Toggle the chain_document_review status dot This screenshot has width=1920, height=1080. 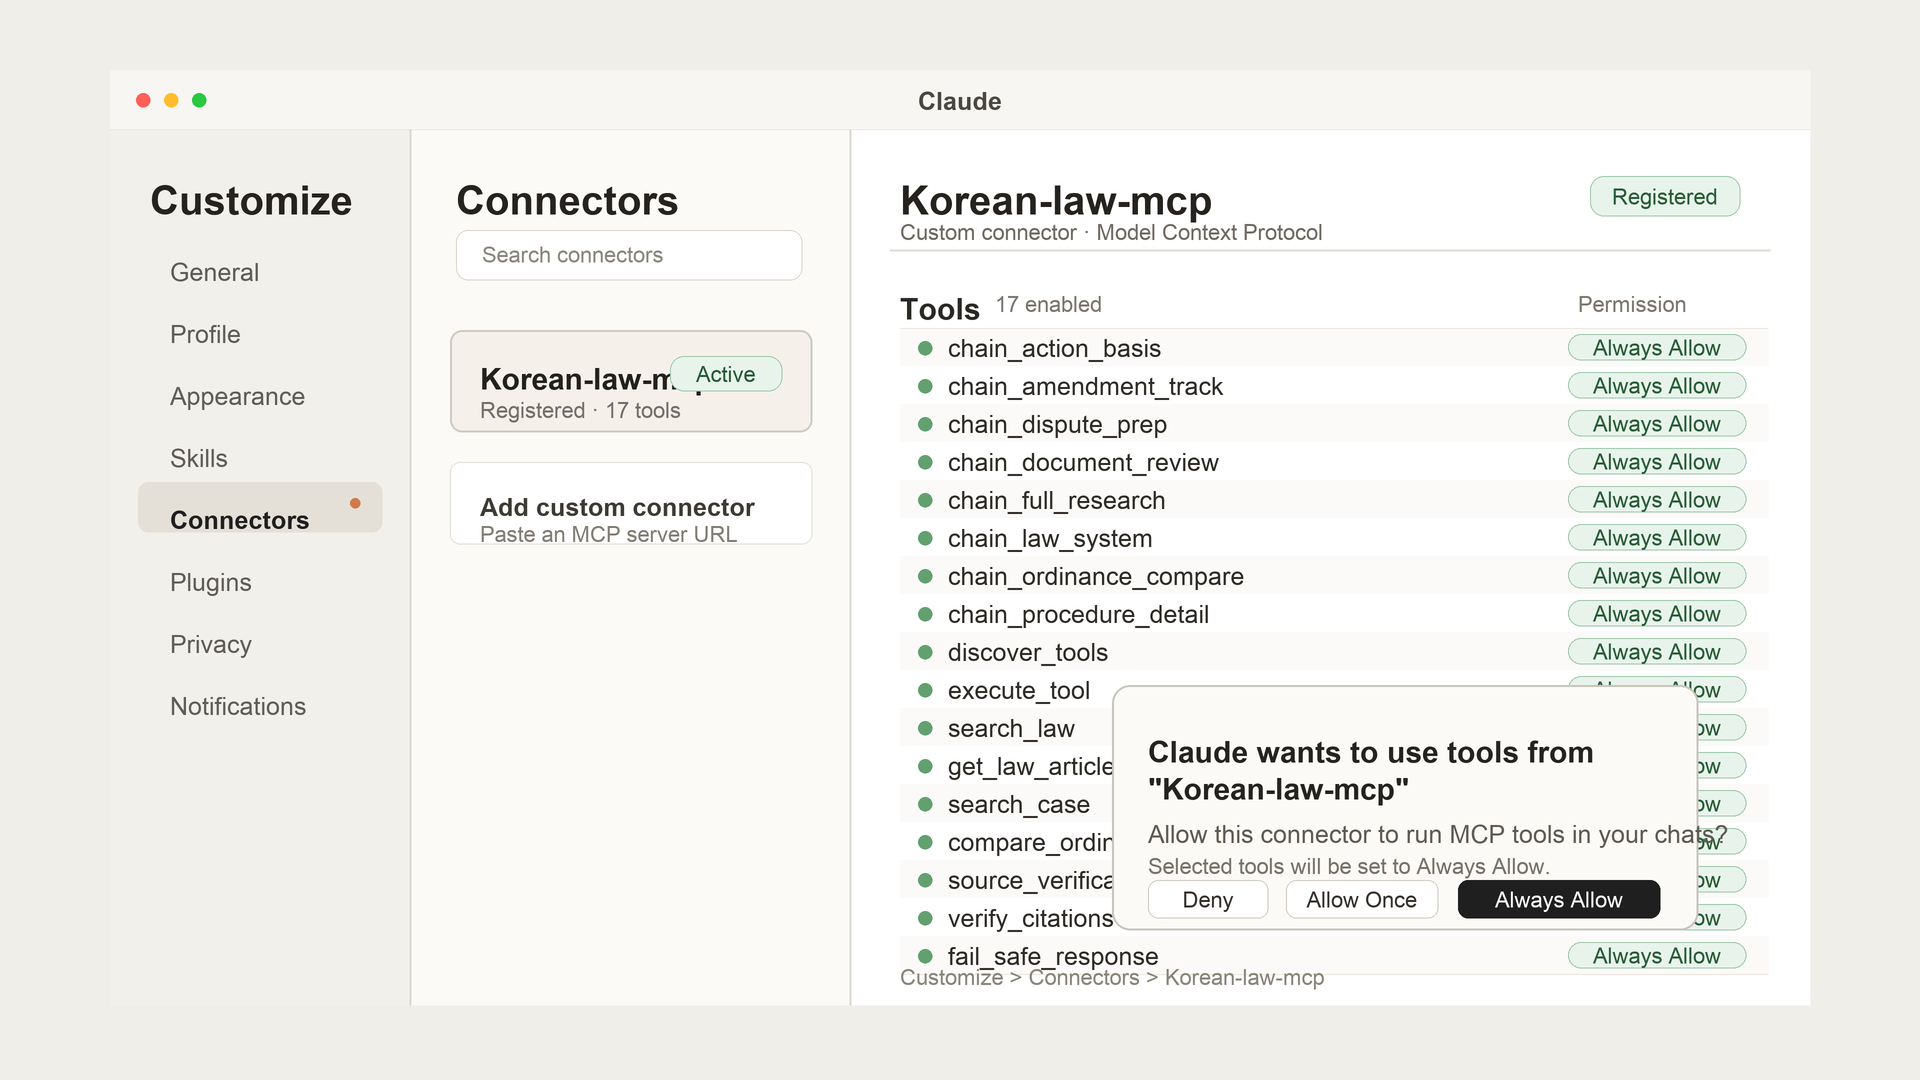[x=926, y=462]
